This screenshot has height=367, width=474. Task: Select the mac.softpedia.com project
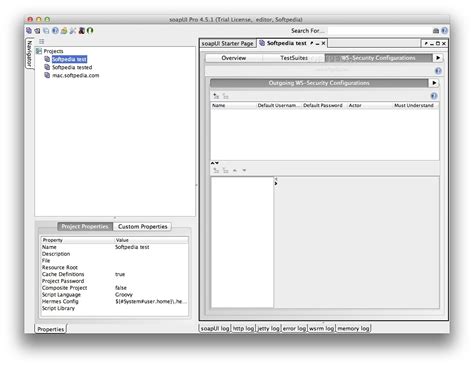tap(75, 75)
